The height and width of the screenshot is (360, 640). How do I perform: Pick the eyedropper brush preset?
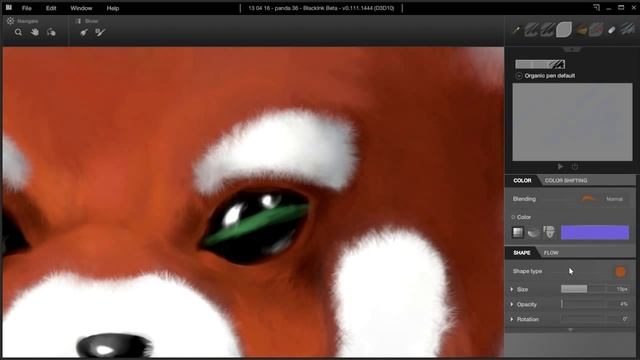pyautogui.click(x=516, y=30)
